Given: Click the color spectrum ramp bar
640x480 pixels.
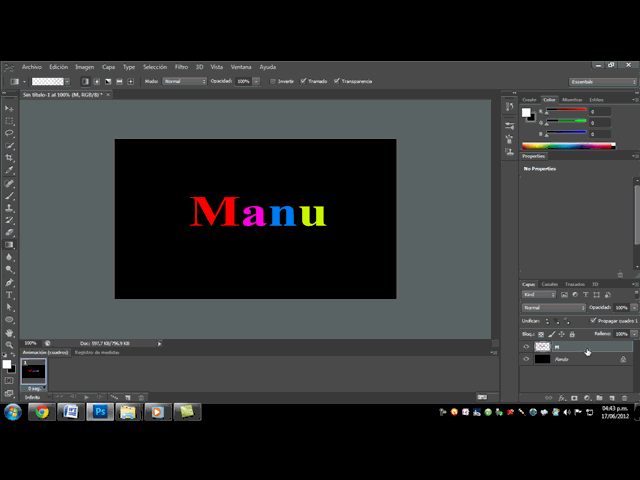Looking at the screenshot, I should tap(569, 146).
